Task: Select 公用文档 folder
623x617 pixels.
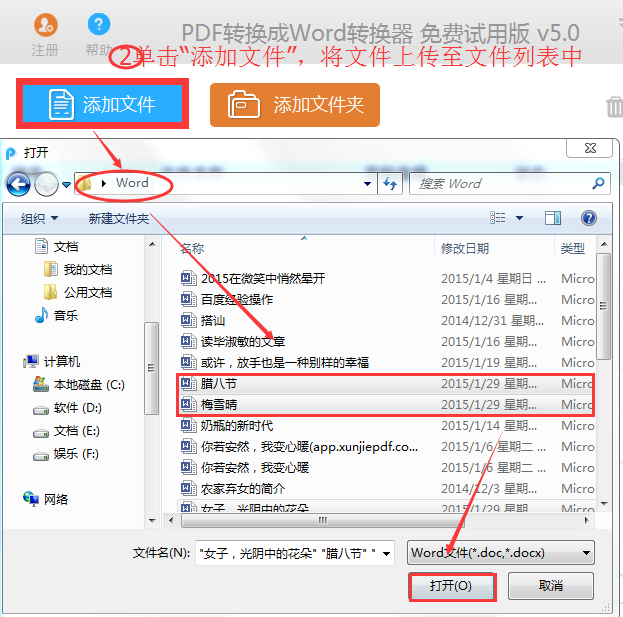Action: (x=78, y=292)
